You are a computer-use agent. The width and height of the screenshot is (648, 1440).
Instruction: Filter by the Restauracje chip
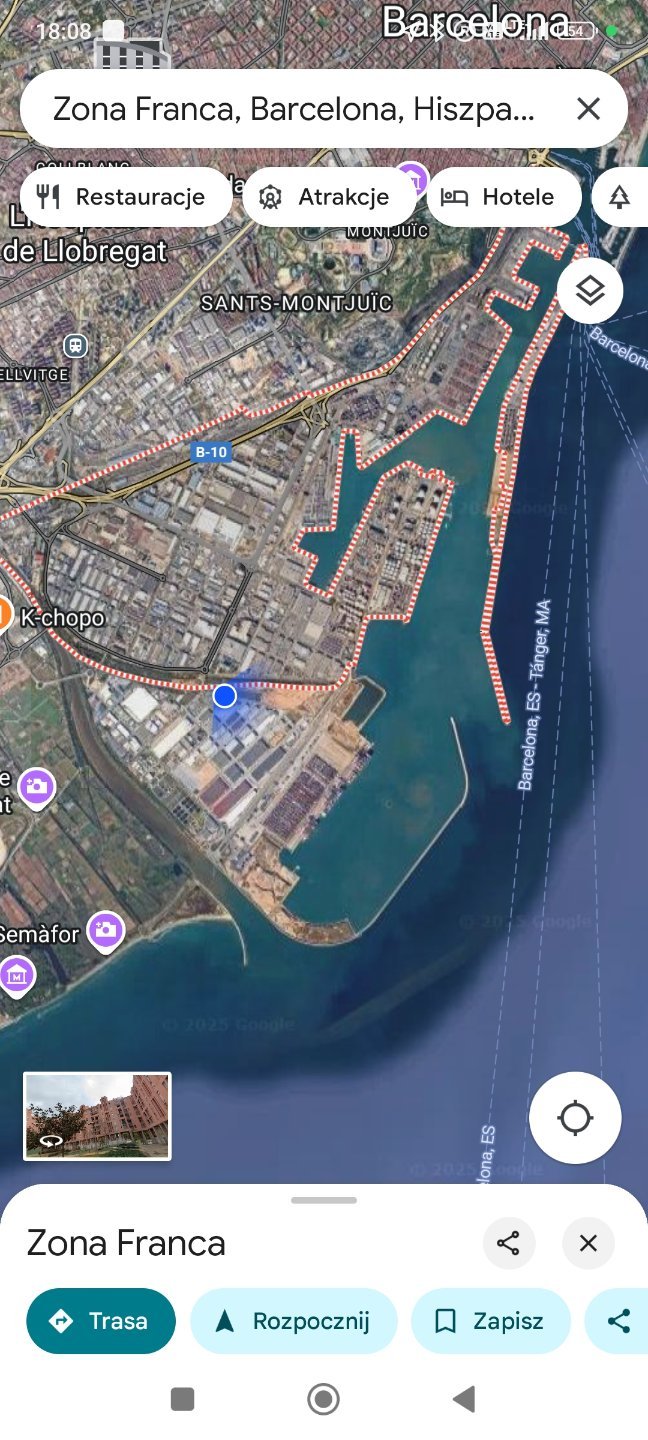tap(126, 197)
